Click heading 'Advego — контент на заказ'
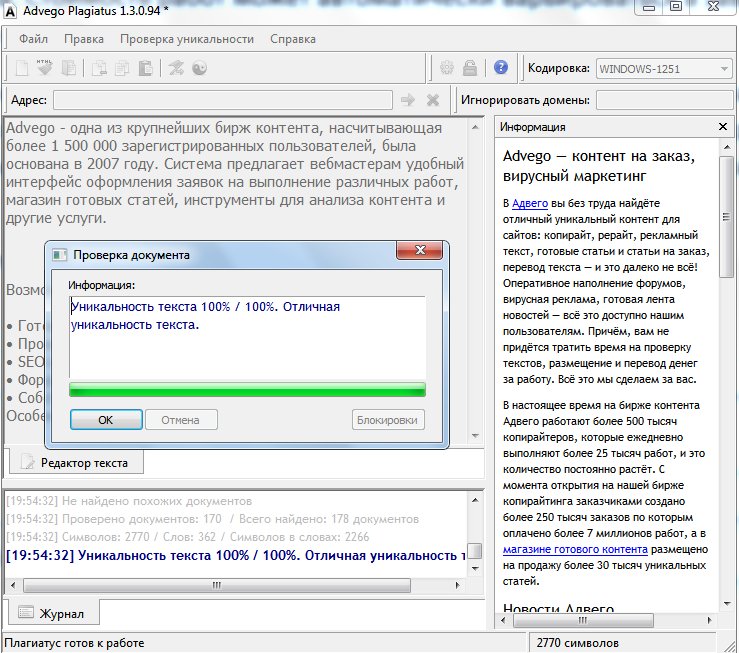 click(x=599, y=166)
